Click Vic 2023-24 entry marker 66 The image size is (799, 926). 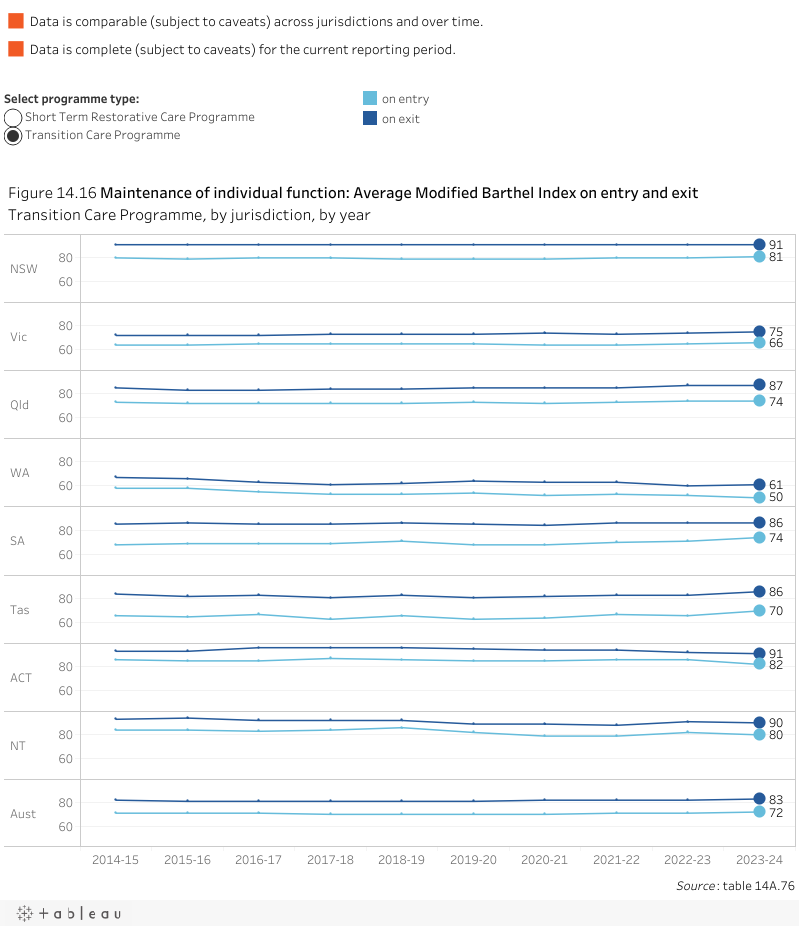(759, 343)
